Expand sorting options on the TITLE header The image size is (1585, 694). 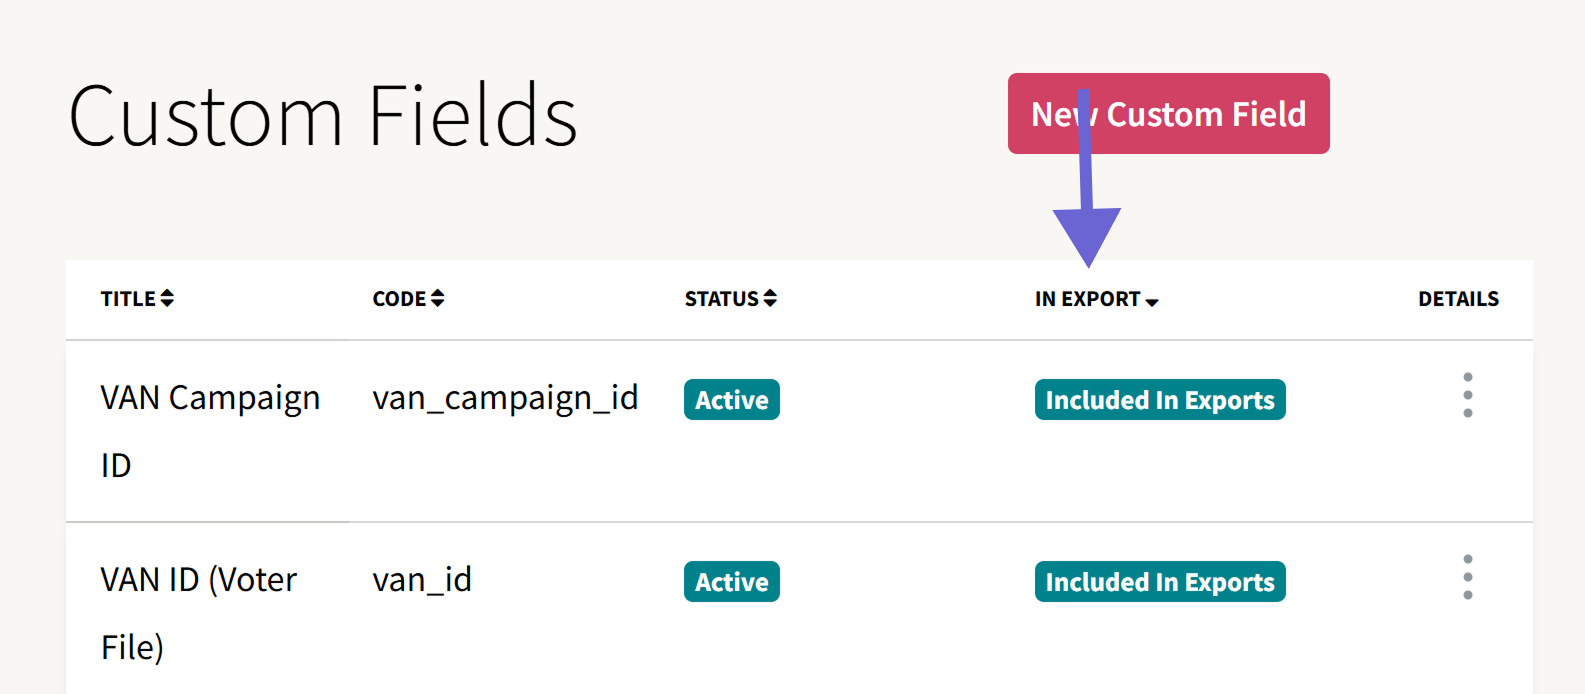tap(168, 297)
